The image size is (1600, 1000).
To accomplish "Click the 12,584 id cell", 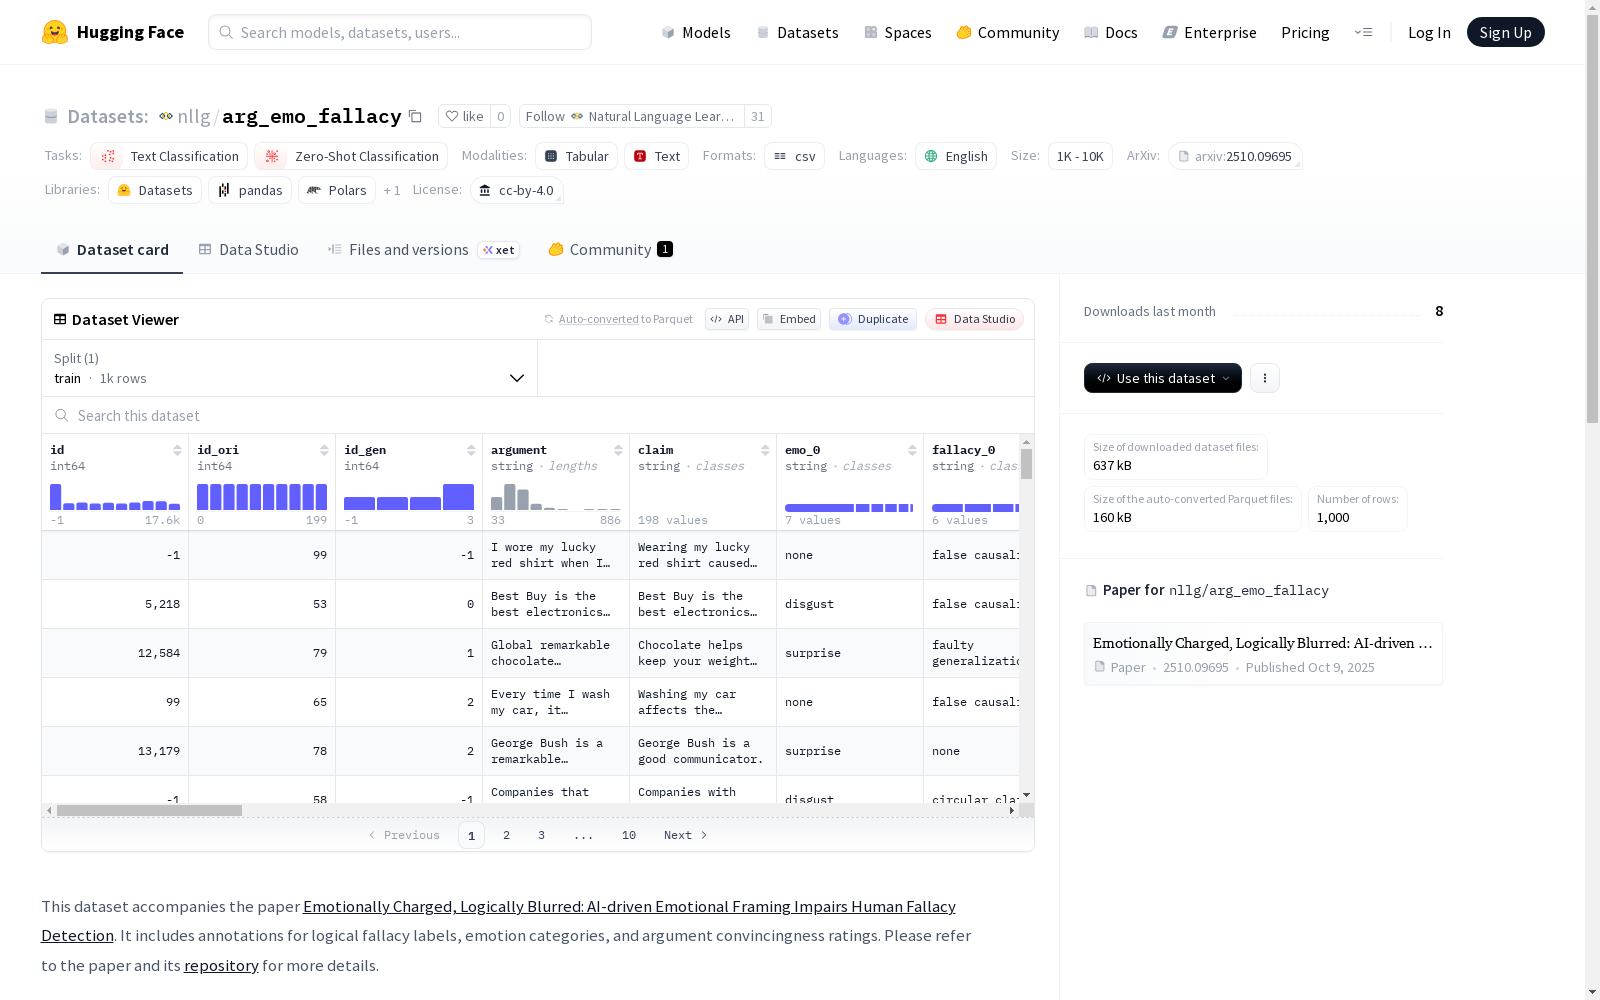I will point(115,653).
